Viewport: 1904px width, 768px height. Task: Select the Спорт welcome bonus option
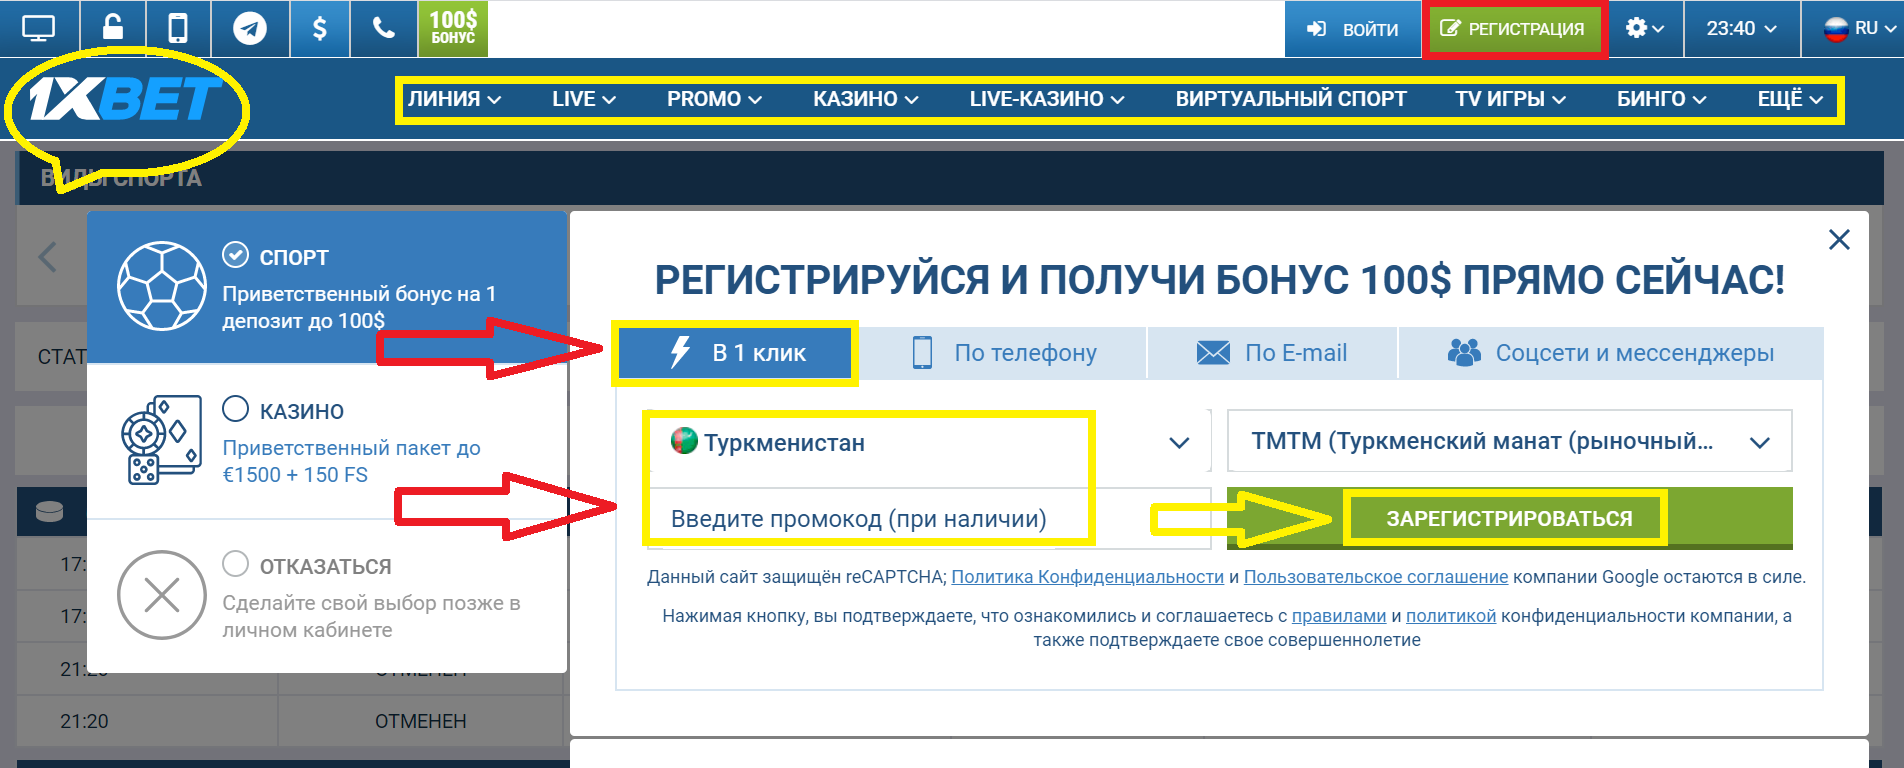pyautogui.click(x=236, y=256)
